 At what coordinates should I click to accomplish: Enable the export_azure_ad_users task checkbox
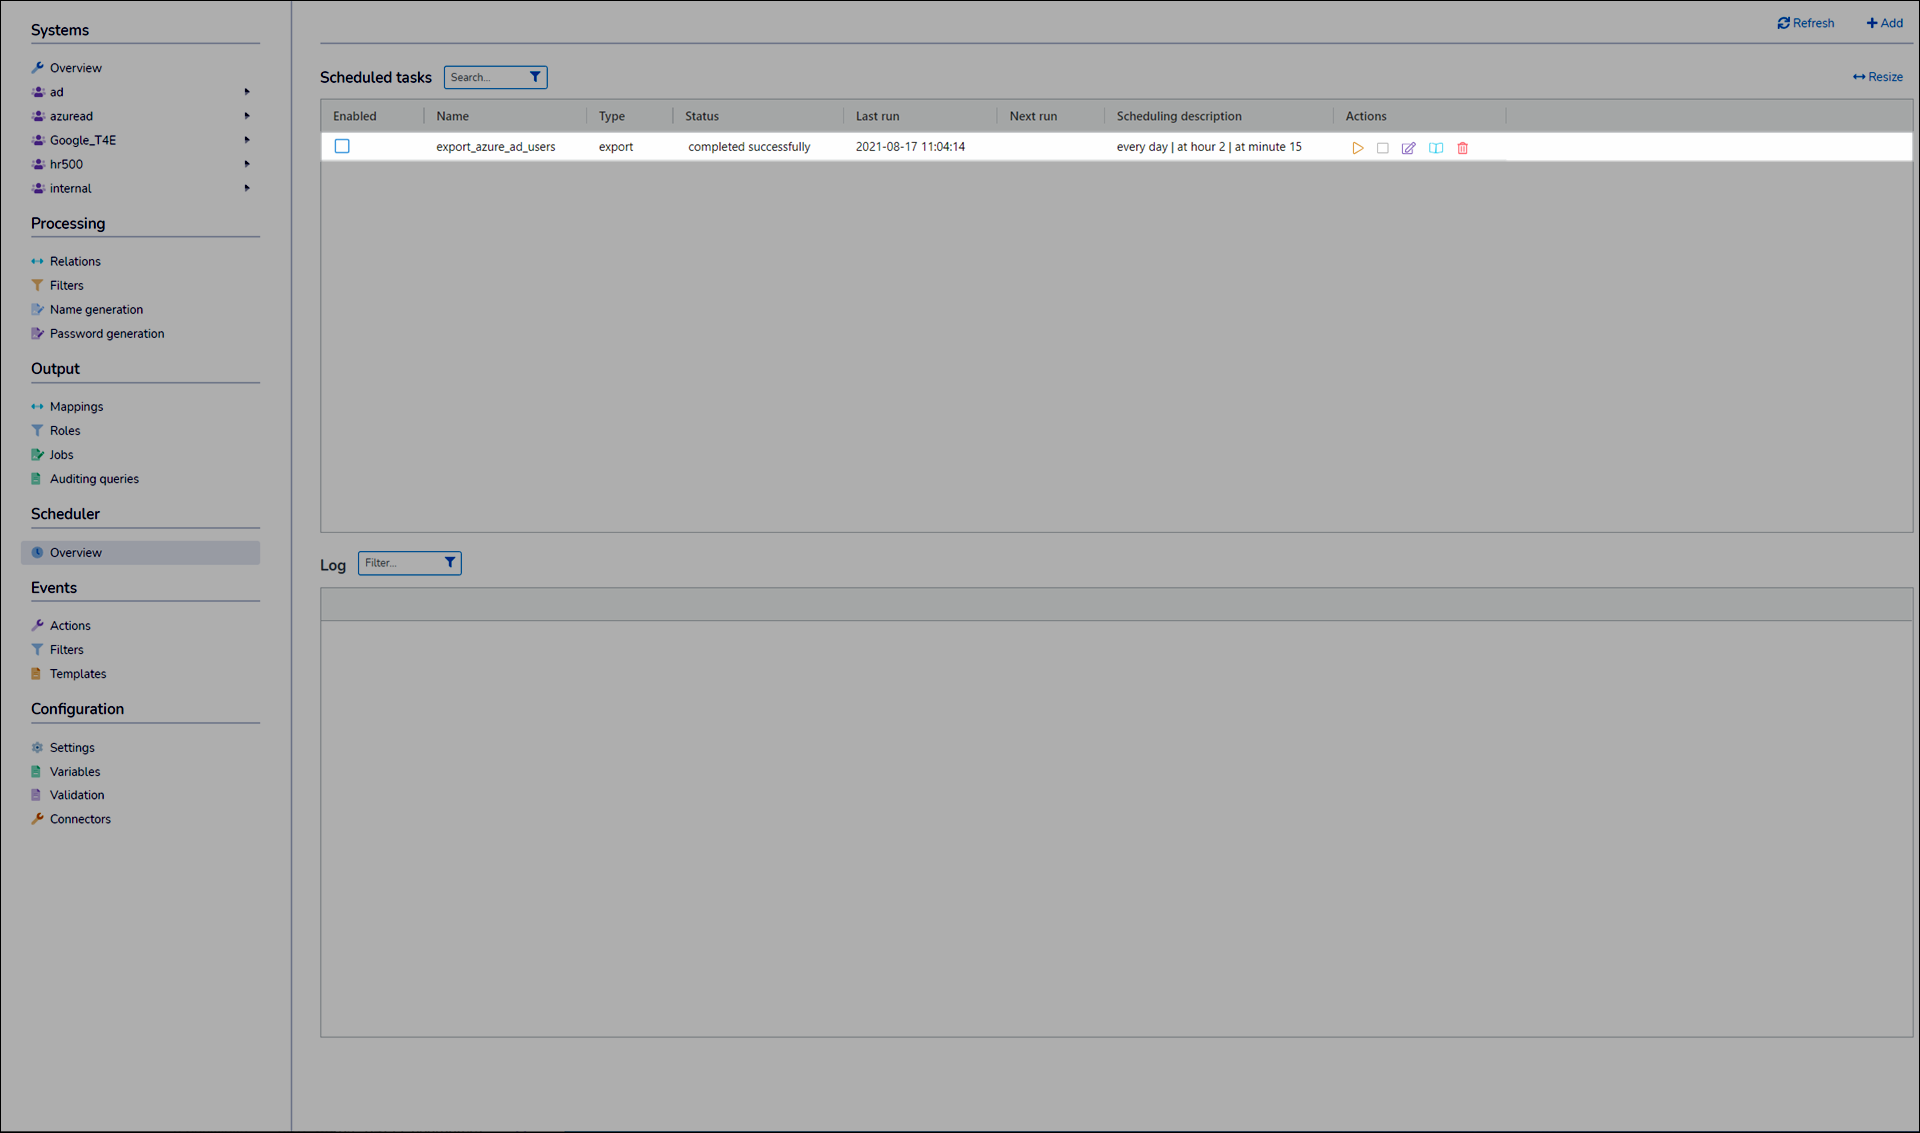(342, 146)
